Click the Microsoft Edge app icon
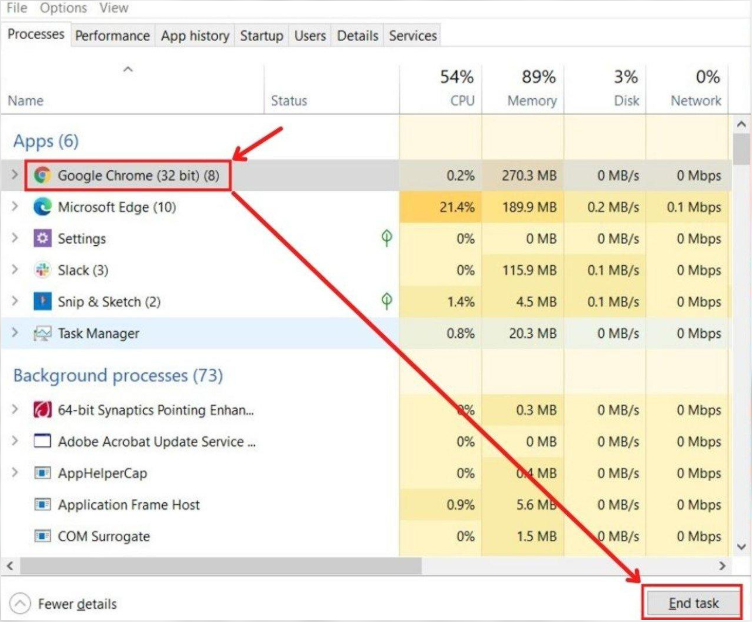 pos(42,207)
